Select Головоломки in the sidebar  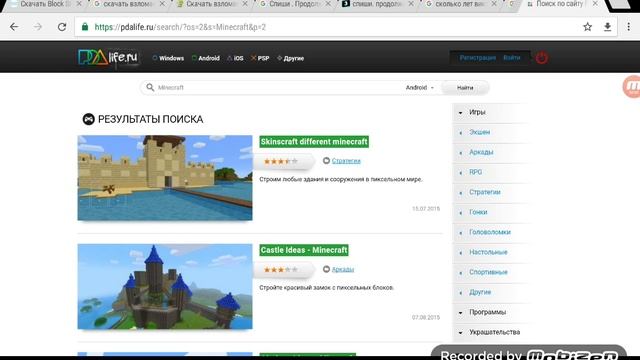coord(490,232)
